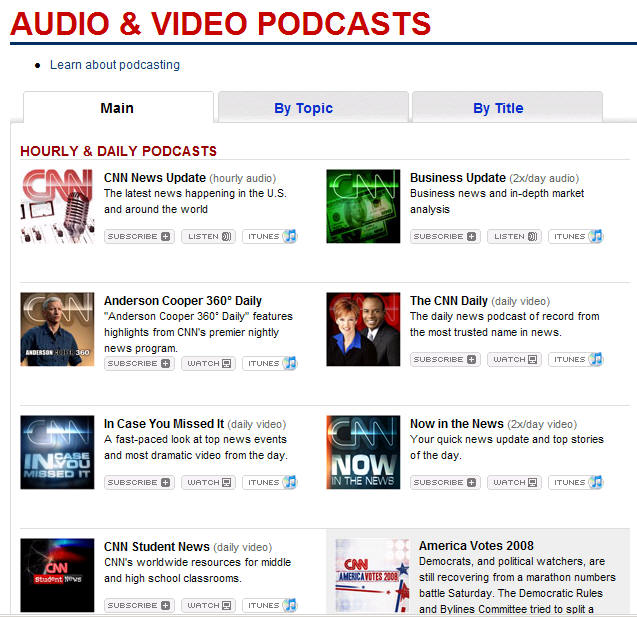Image resolution: width=637 pixels, height=617 pixels.
Task: Open the In Case You Missed It title
Action: 164,424
